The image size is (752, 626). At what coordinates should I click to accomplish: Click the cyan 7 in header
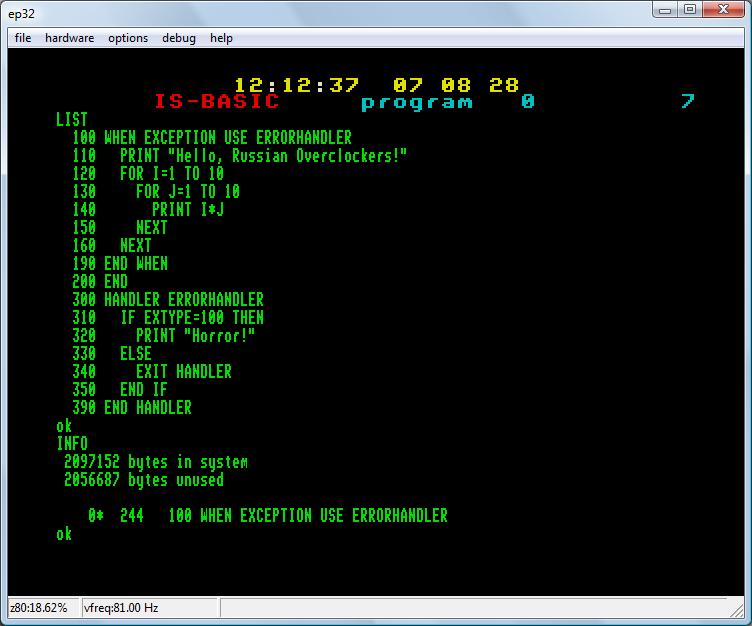pos(688,101)
